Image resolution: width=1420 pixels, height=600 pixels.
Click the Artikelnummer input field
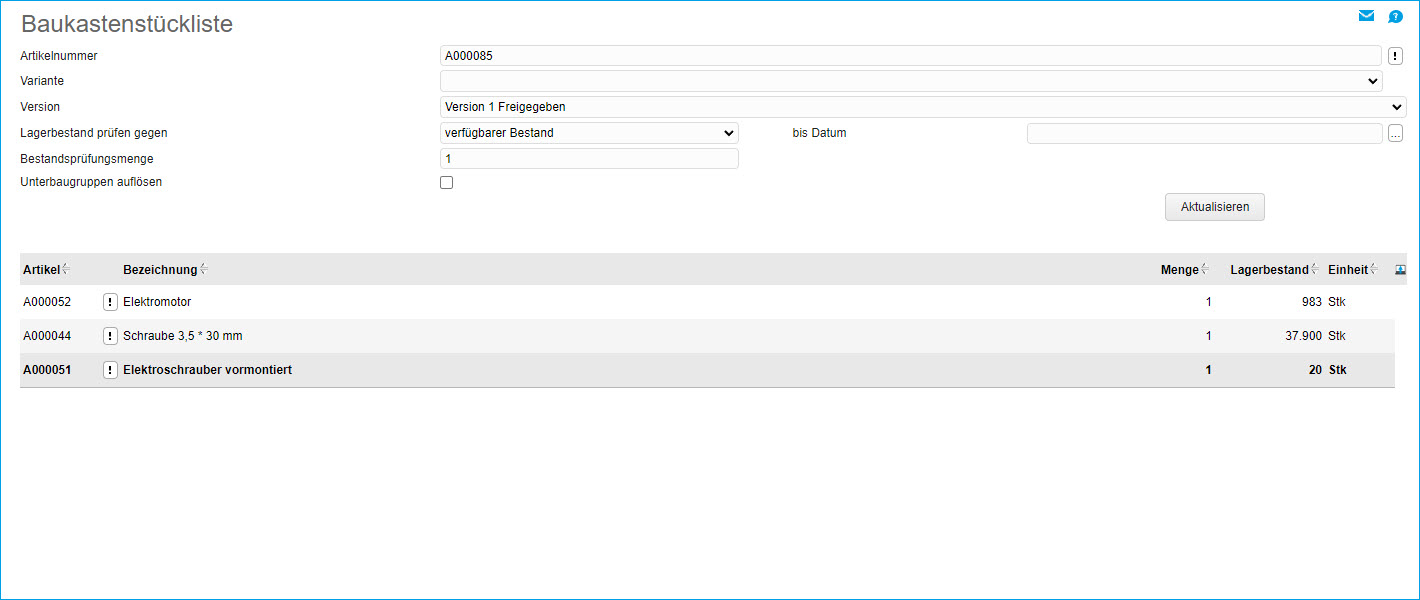(x=910, y=56)
